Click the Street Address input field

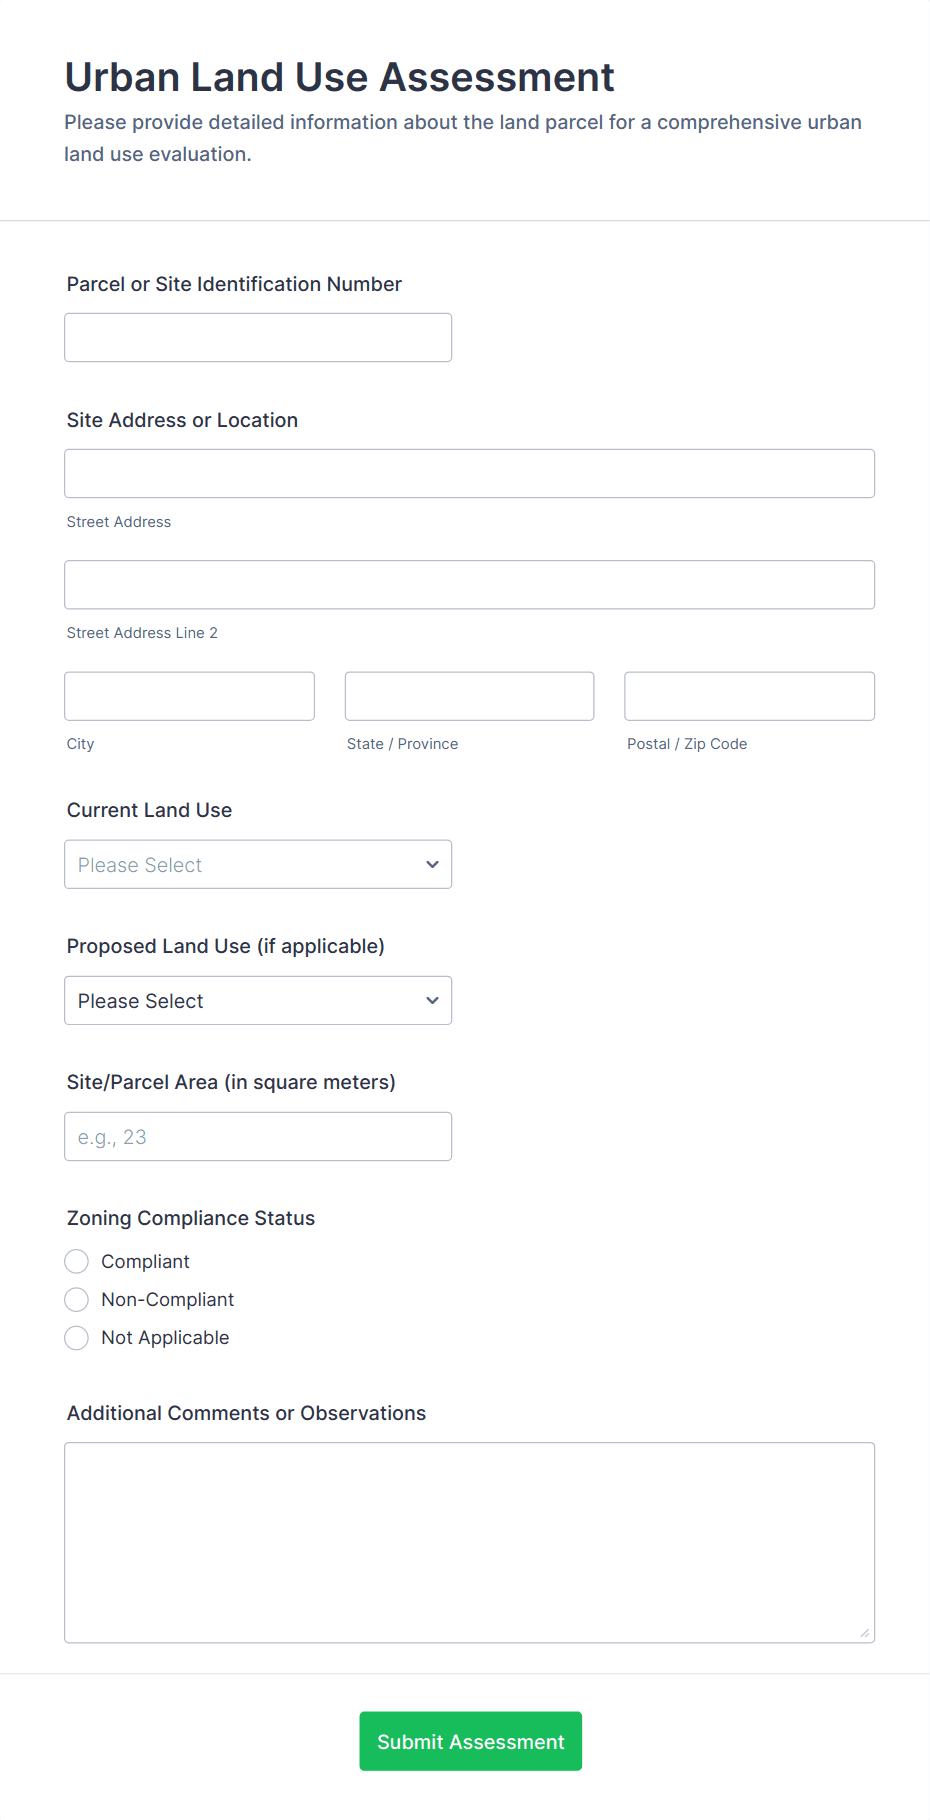pos(469,474)
